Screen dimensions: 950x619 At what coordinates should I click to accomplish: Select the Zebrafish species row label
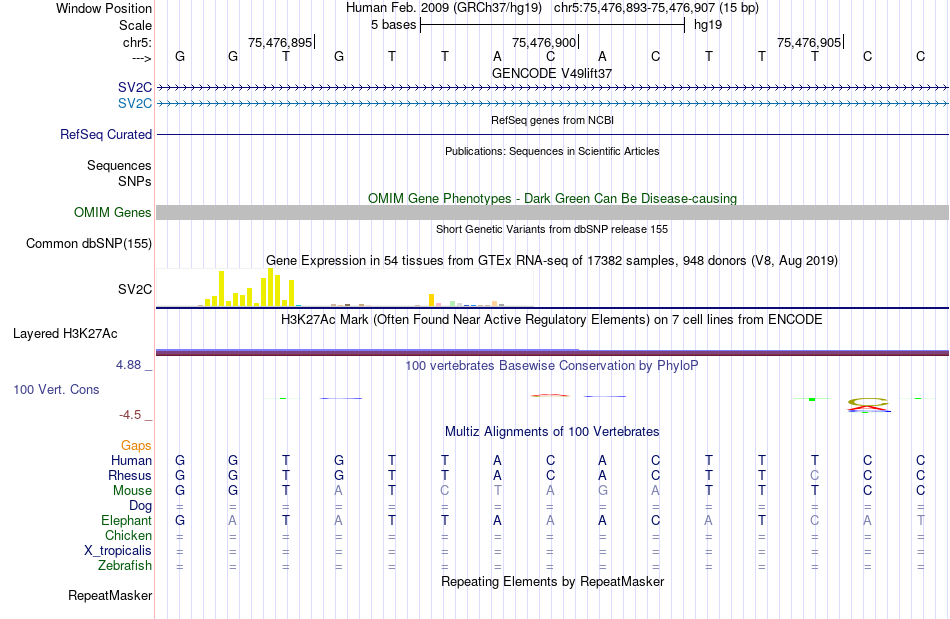(125, 565)
